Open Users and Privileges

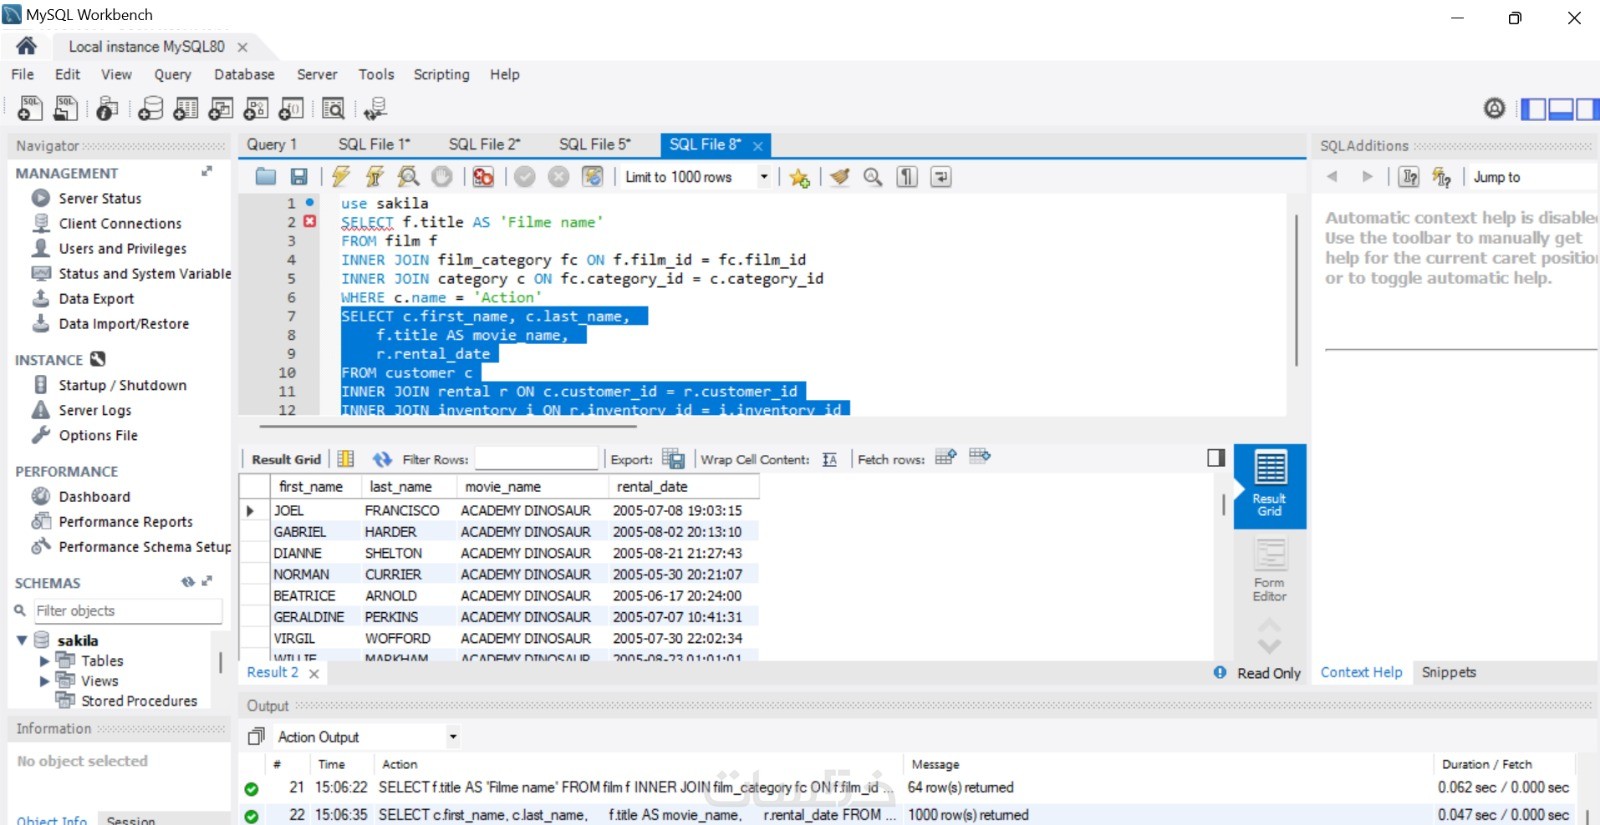pos(122,248)
